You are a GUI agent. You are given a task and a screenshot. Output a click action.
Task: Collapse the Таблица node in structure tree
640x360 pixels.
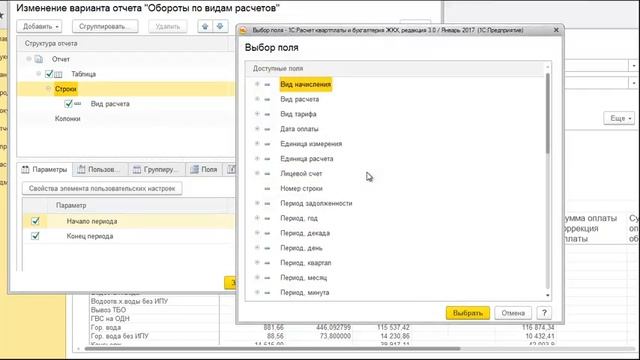pos(39,74)
